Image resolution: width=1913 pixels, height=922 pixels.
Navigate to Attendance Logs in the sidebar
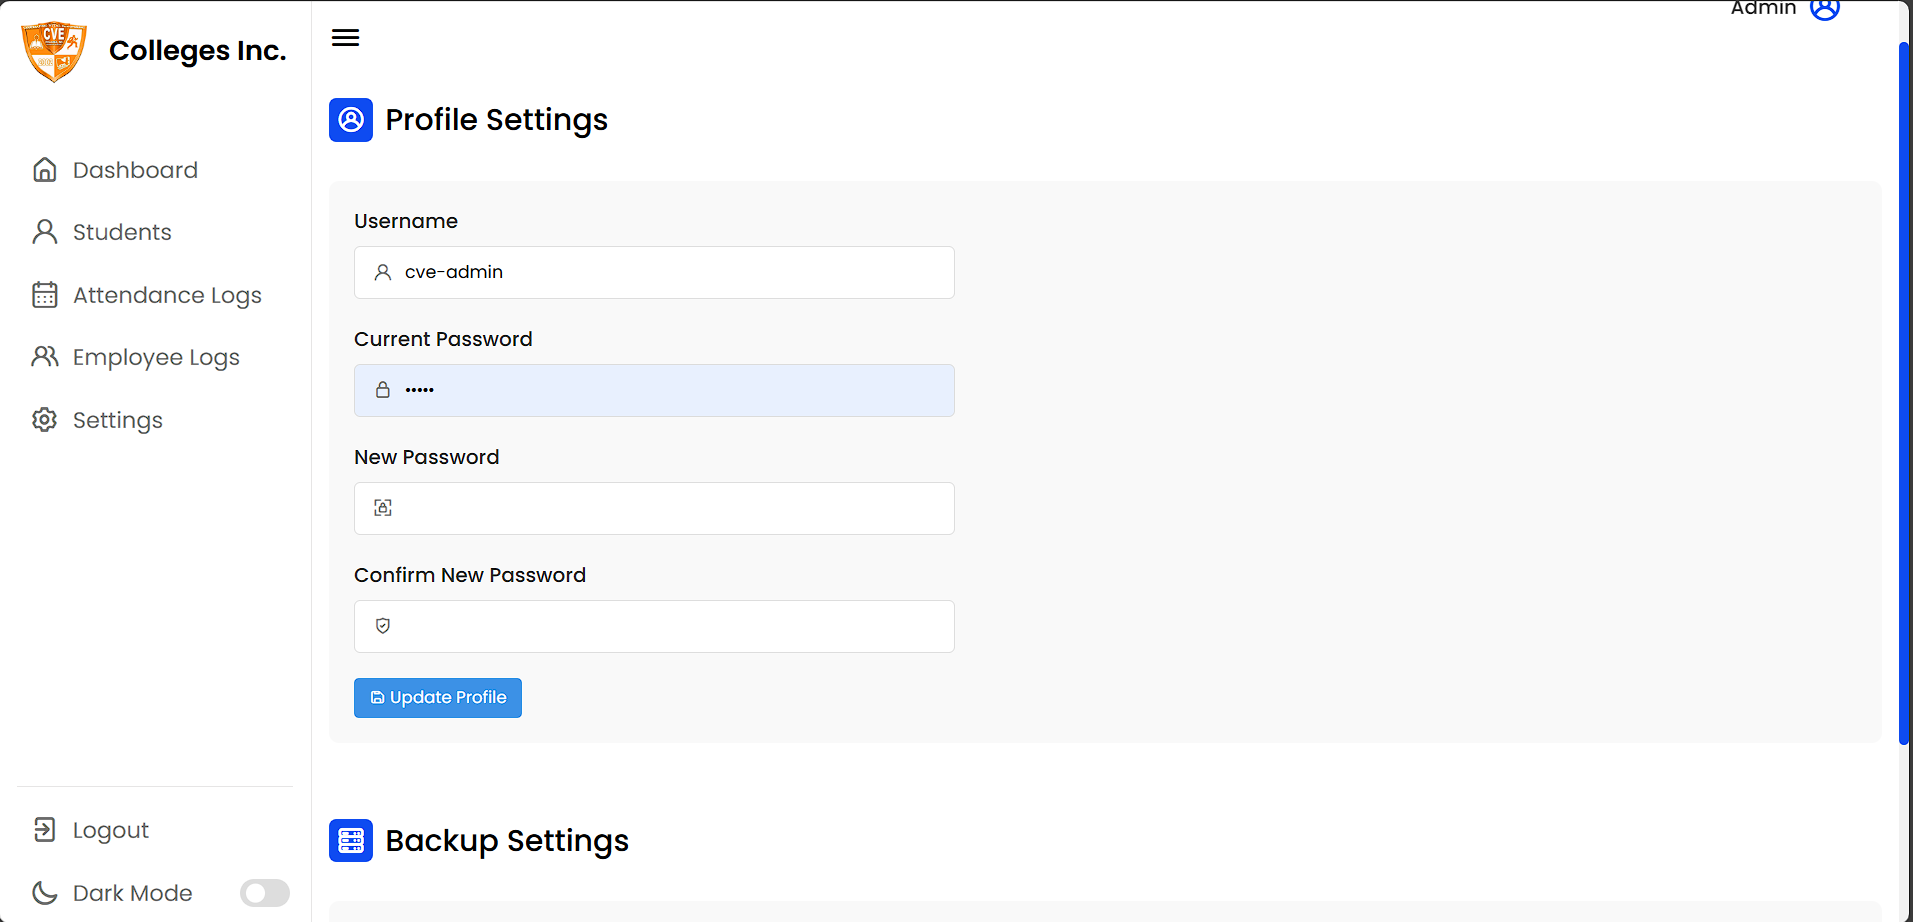click(x=166, y=294)
